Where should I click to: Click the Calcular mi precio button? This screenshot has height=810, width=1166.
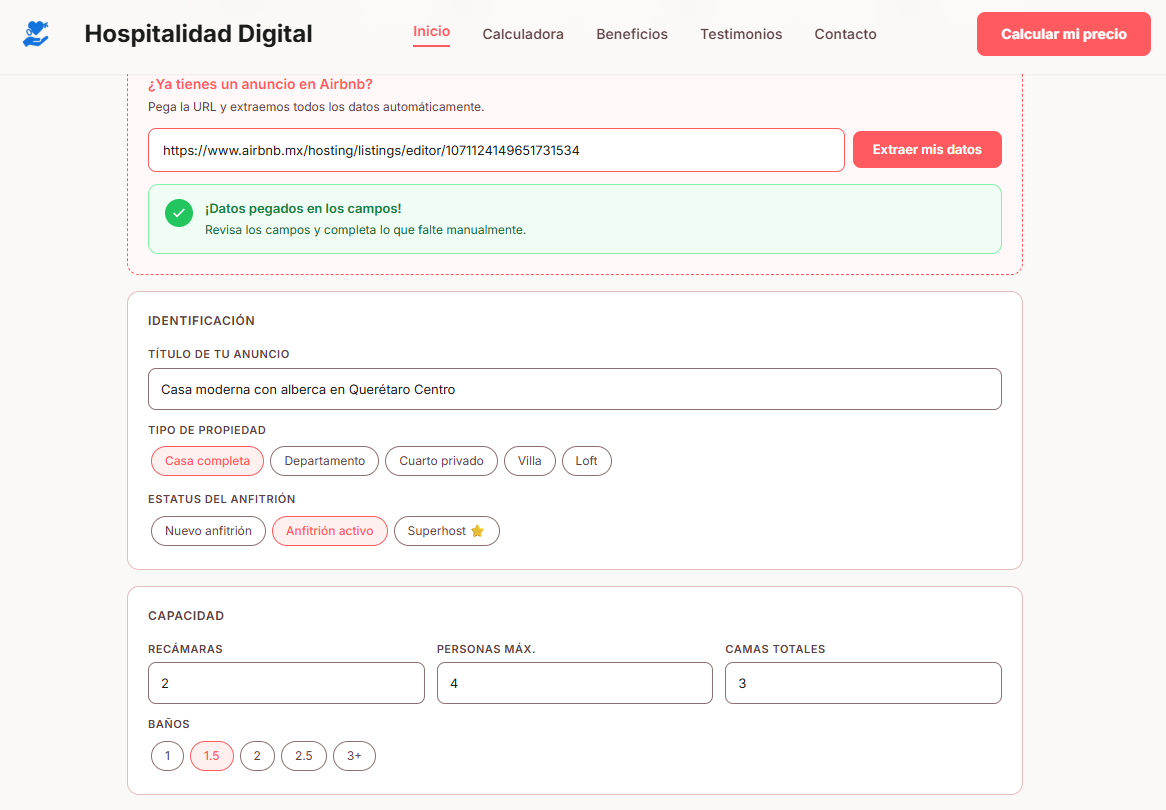coord(1063,34)
